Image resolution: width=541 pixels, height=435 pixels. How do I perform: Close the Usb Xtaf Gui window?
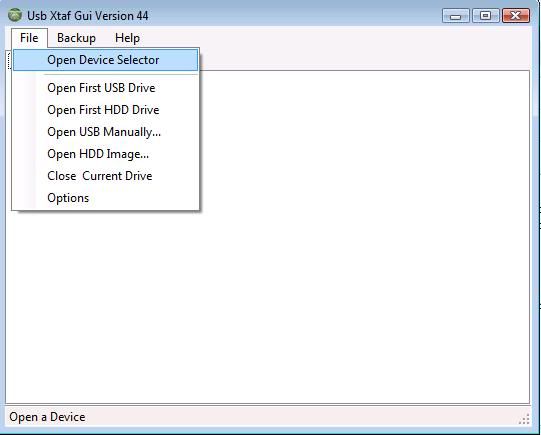tap(516, 16)
